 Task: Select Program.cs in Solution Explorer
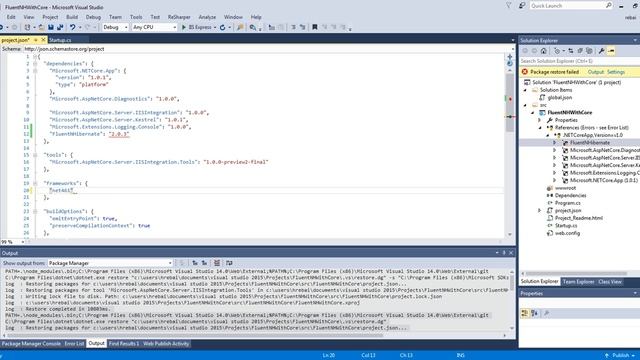(x=568, y=203)
